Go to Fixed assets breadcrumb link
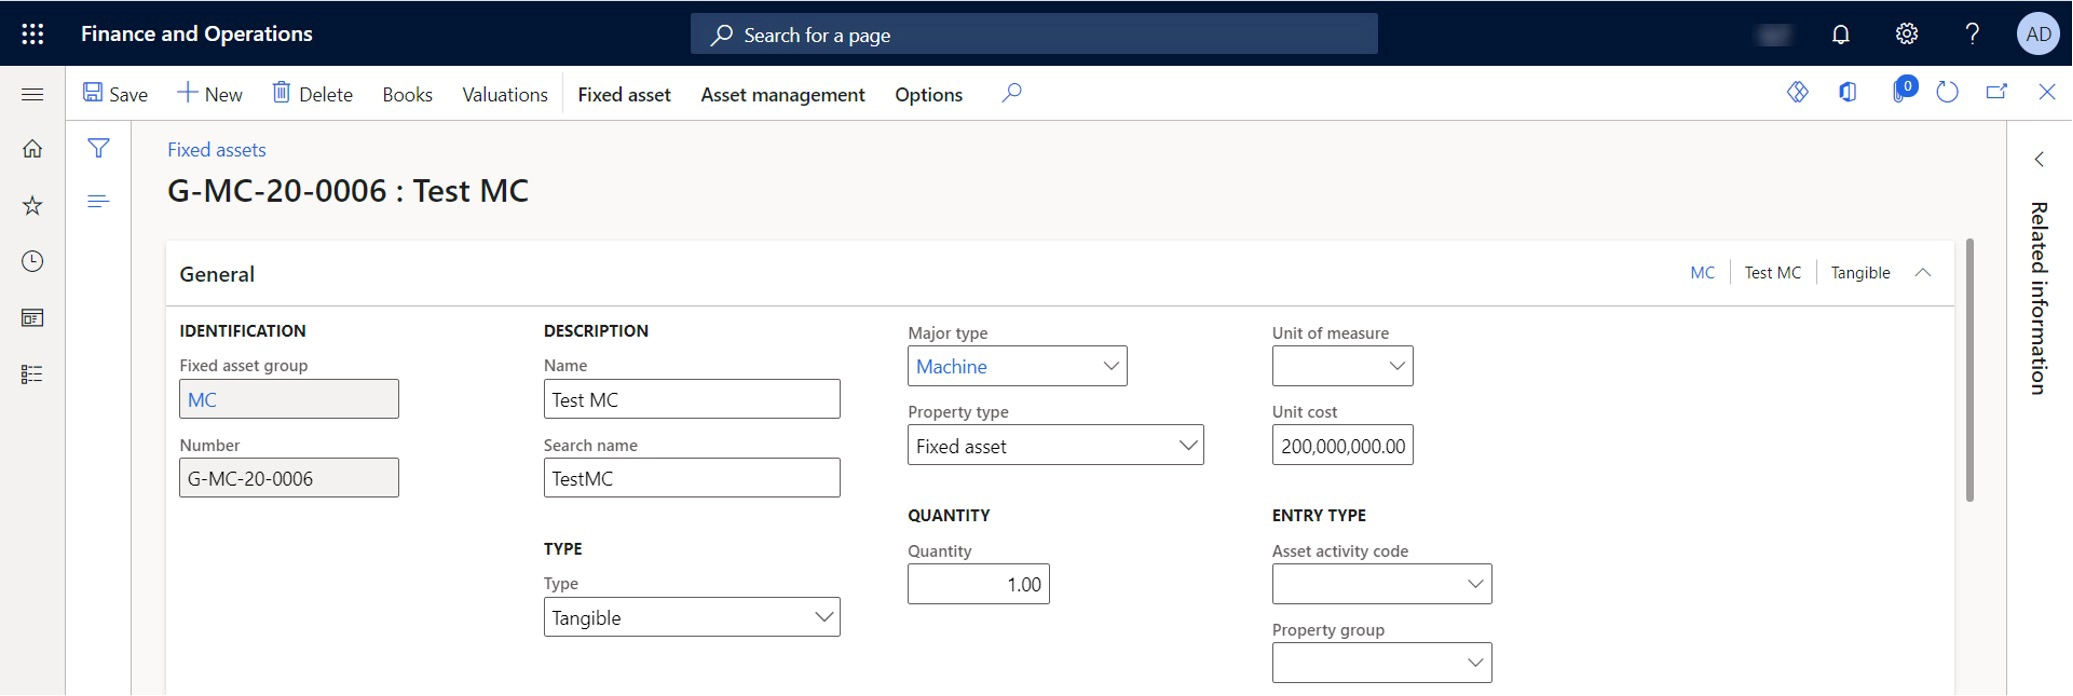 (x=216, y=150)
